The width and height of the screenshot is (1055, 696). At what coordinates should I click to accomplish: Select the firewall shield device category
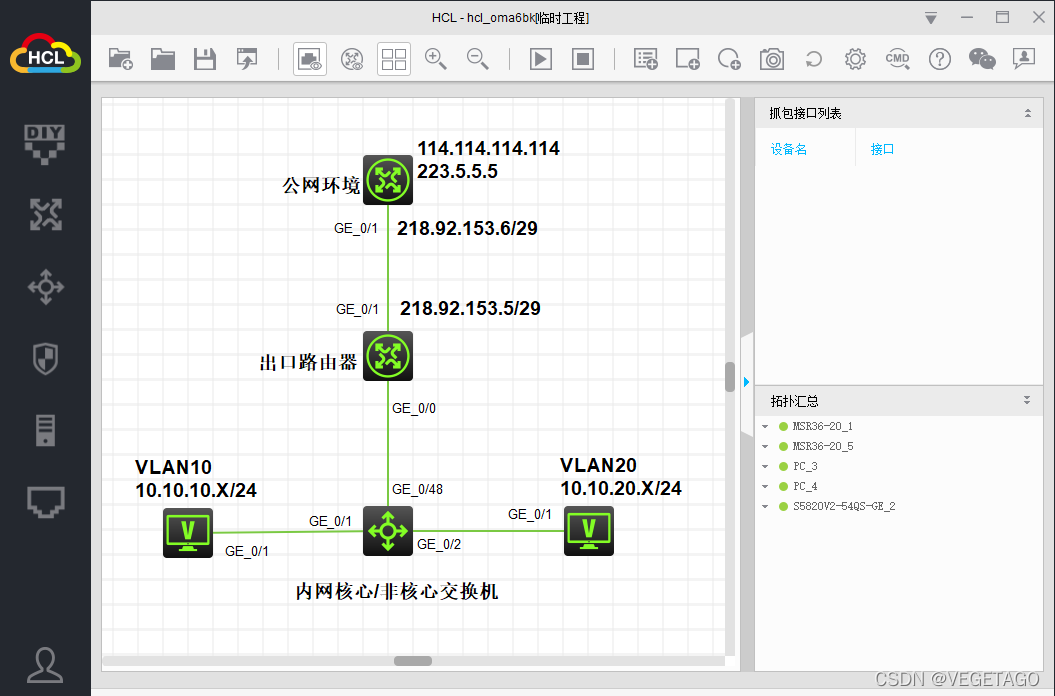(45, 358)
